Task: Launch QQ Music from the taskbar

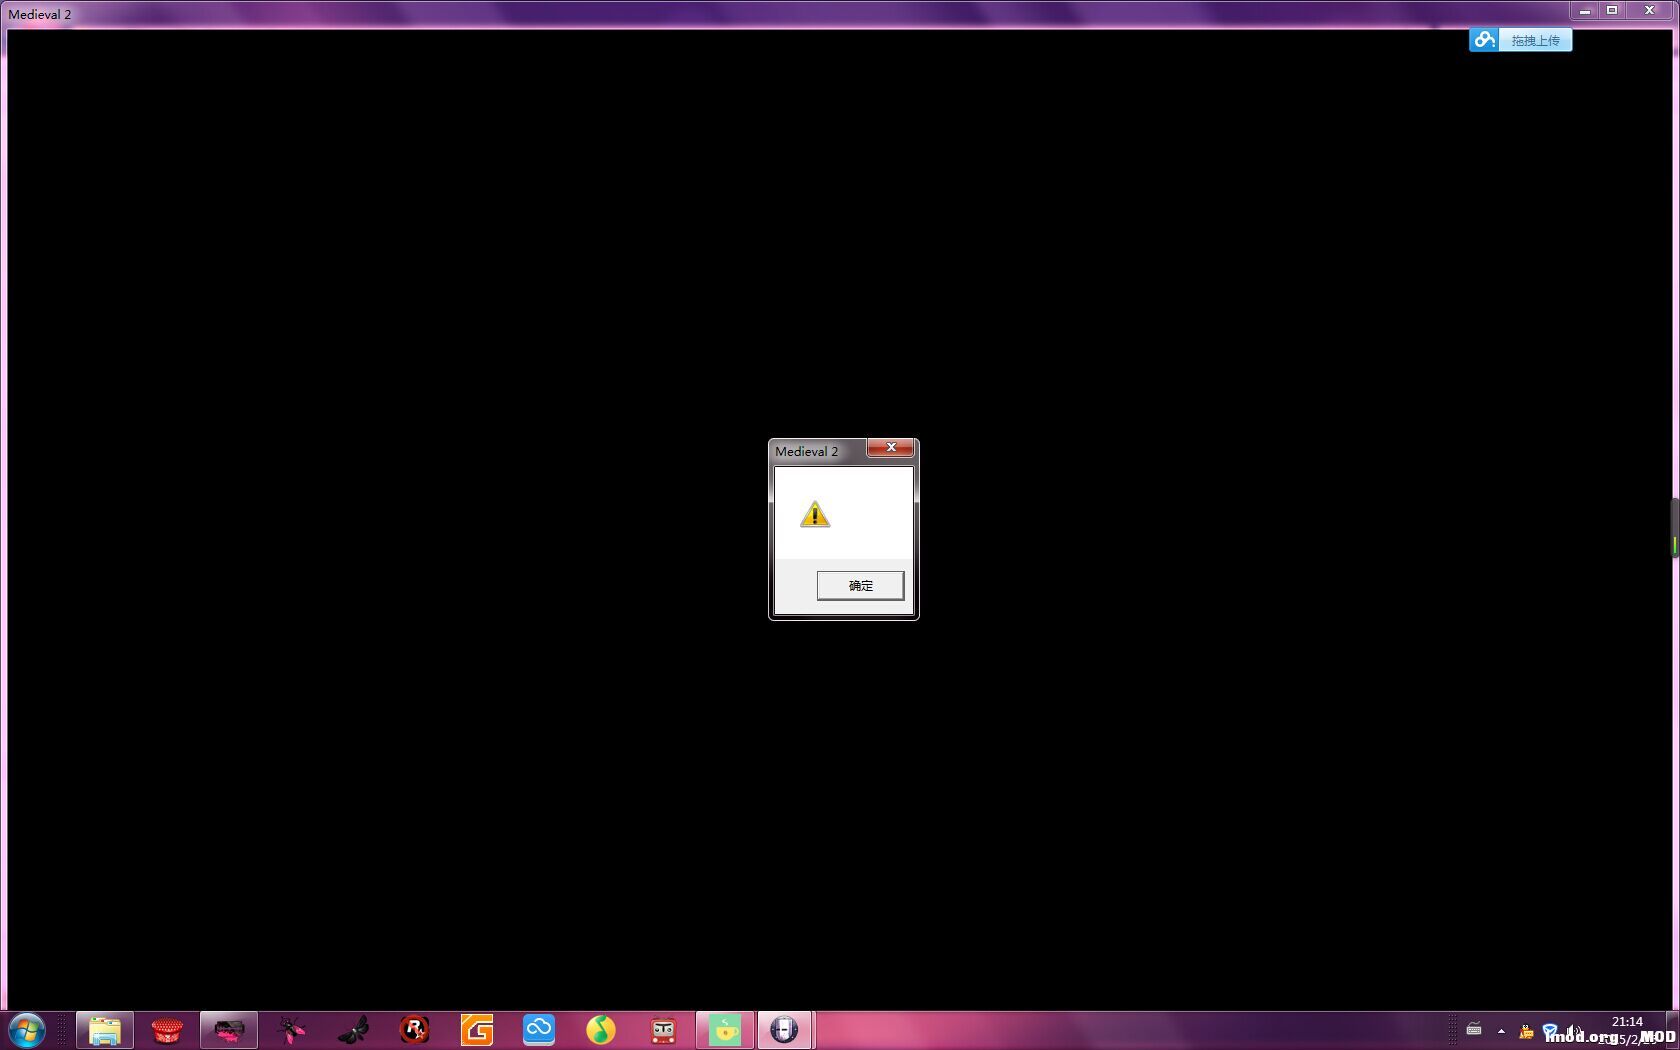Action: click(601, 1030)
